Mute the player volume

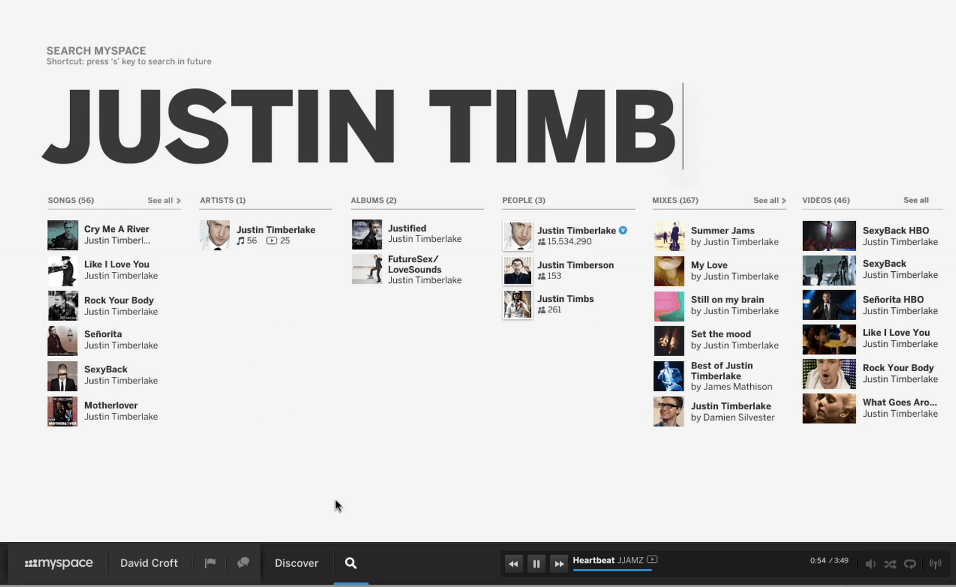coord(871,564)
